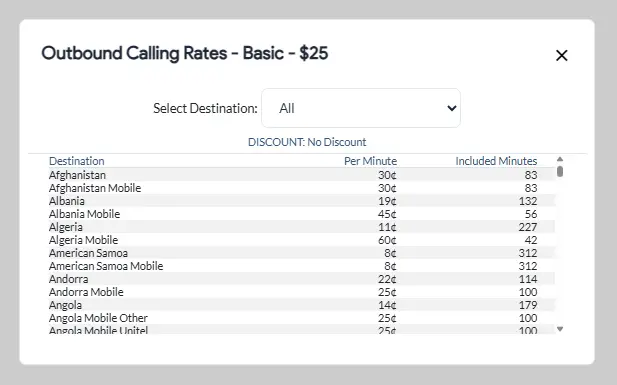The width and height of the screenshot is (617, 385).
Task: Click the 42 included minutes value
Action: tap(531, 240)
